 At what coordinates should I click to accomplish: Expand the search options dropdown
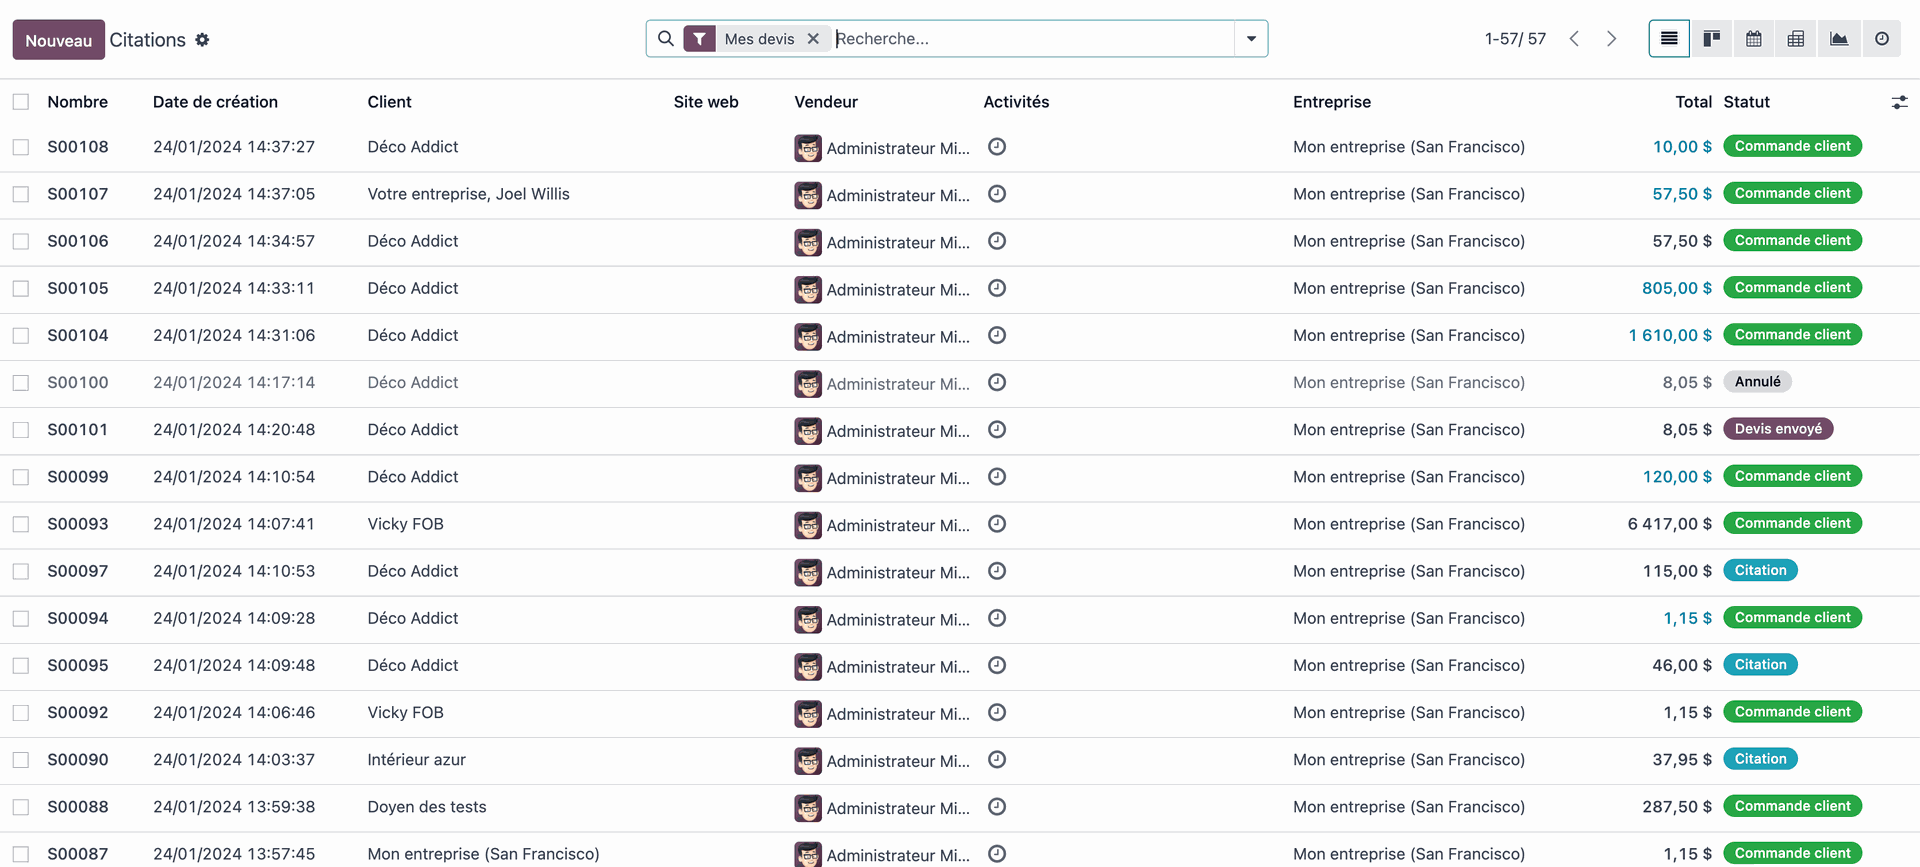[1251, 39]
